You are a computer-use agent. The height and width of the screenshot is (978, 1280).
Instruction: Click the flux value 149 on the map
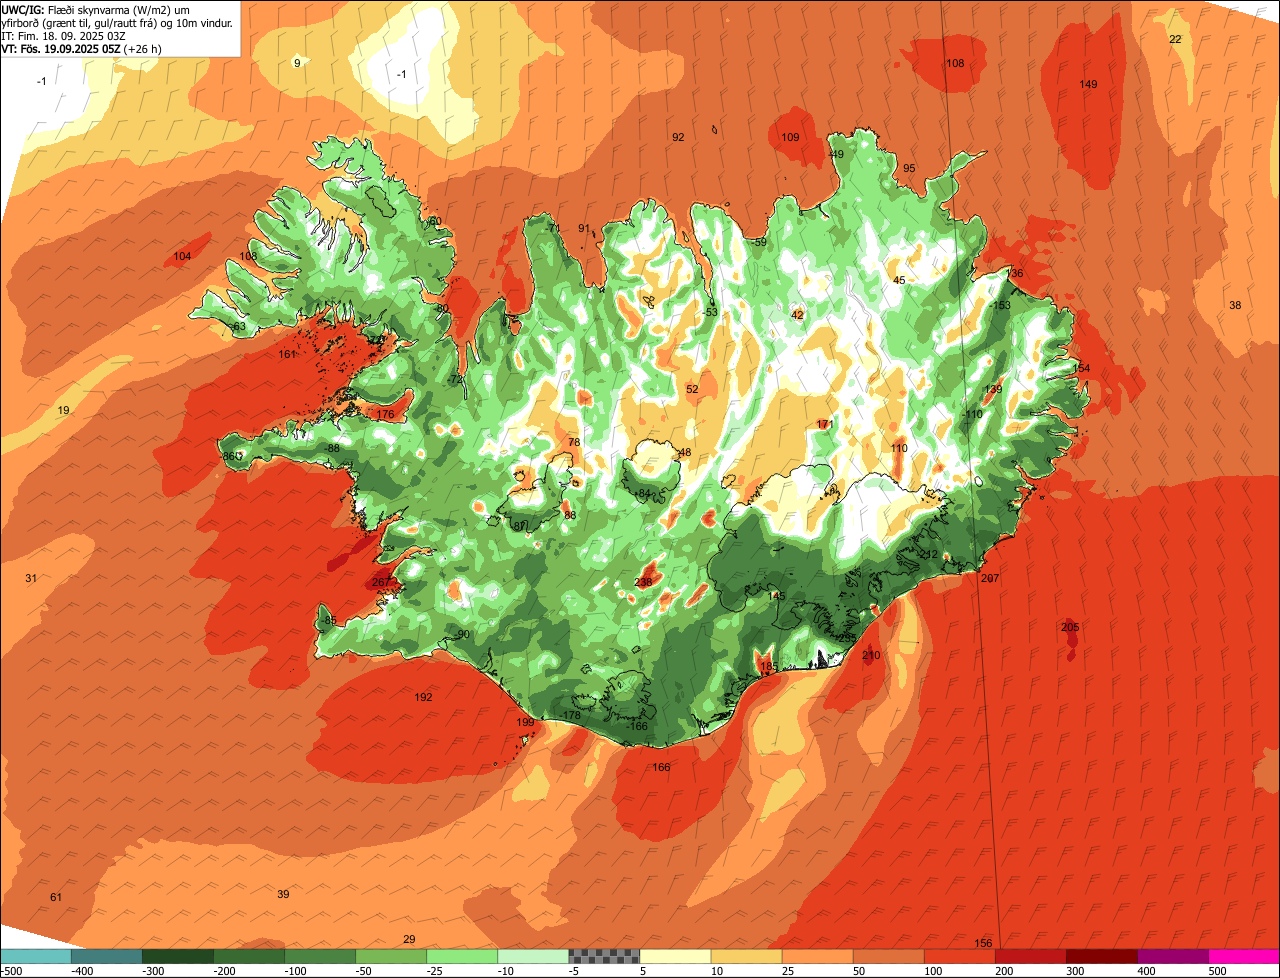pos(1088,84)
